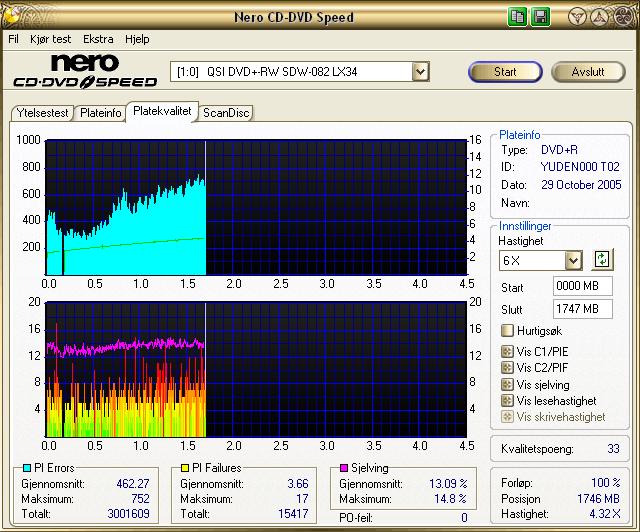Click the Forløp value 100 %
Image resolution: width=640 pixels, height=532 pixels.
[x=605, y=483]
